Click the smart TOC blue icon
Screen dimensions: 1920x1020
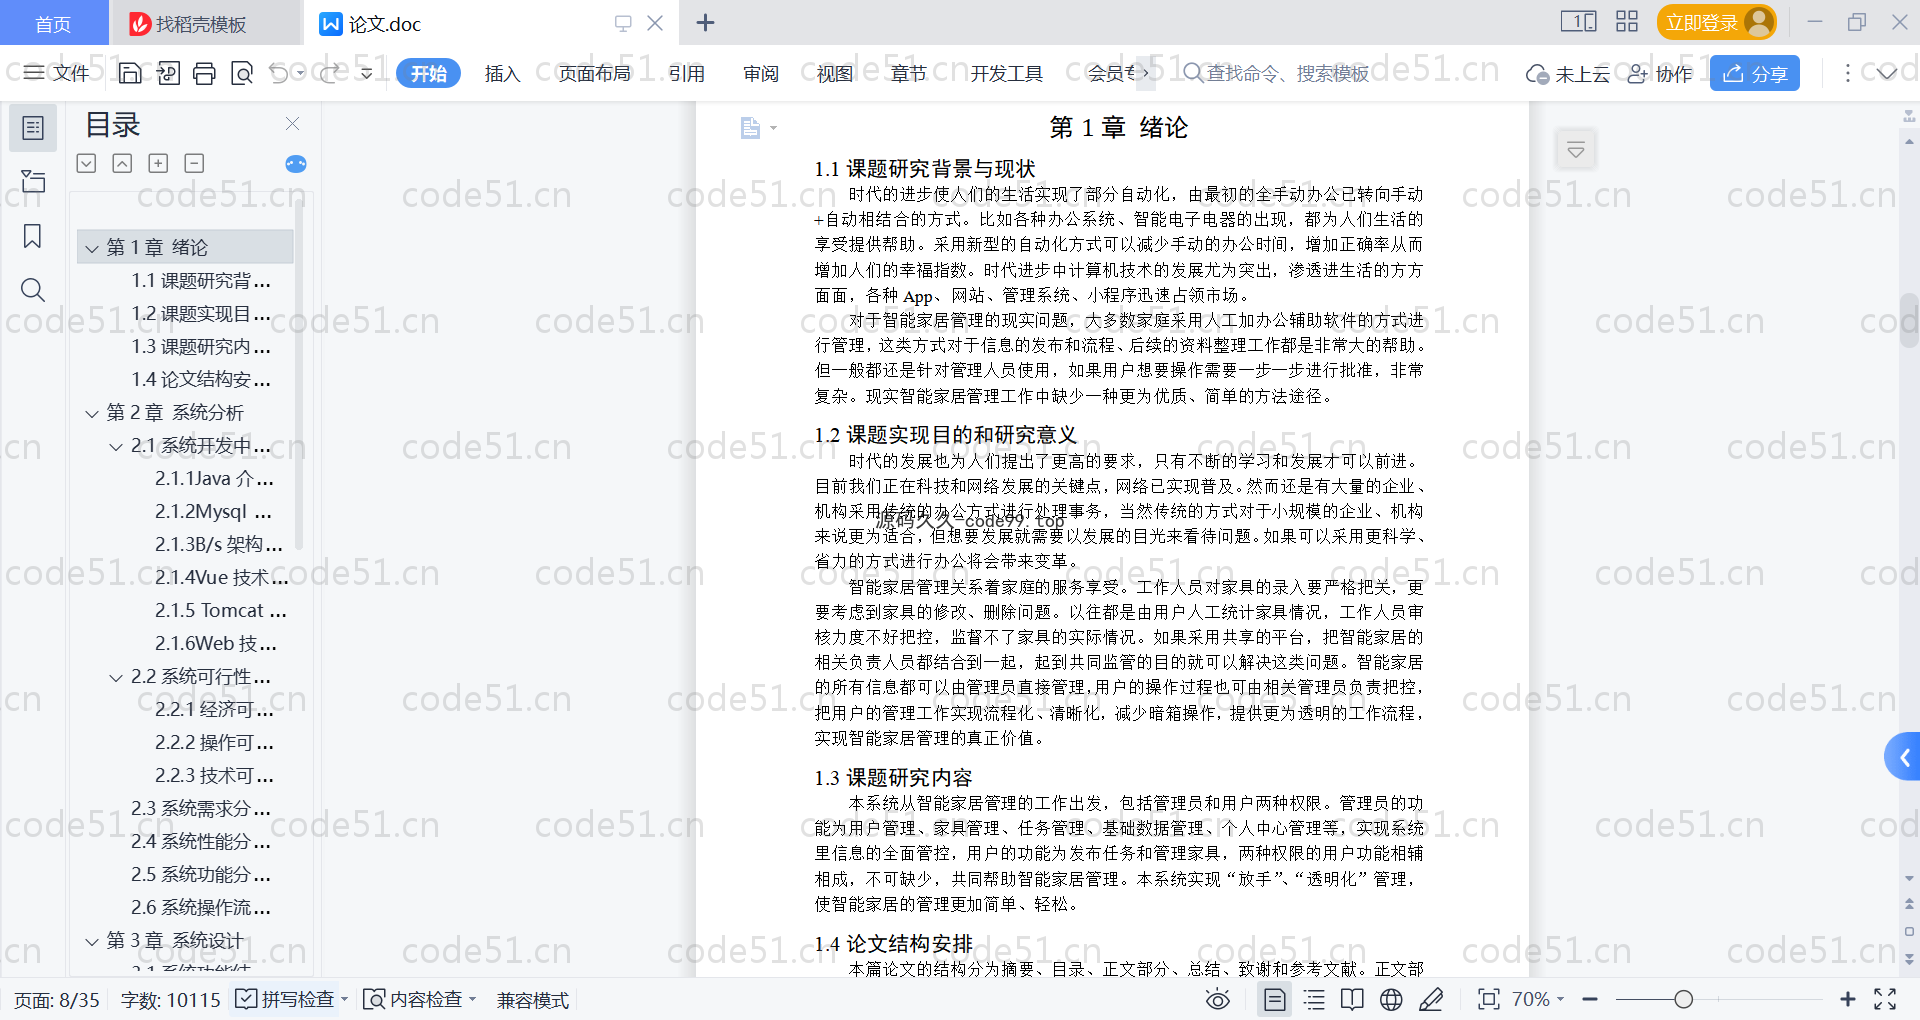pos(296,164)
